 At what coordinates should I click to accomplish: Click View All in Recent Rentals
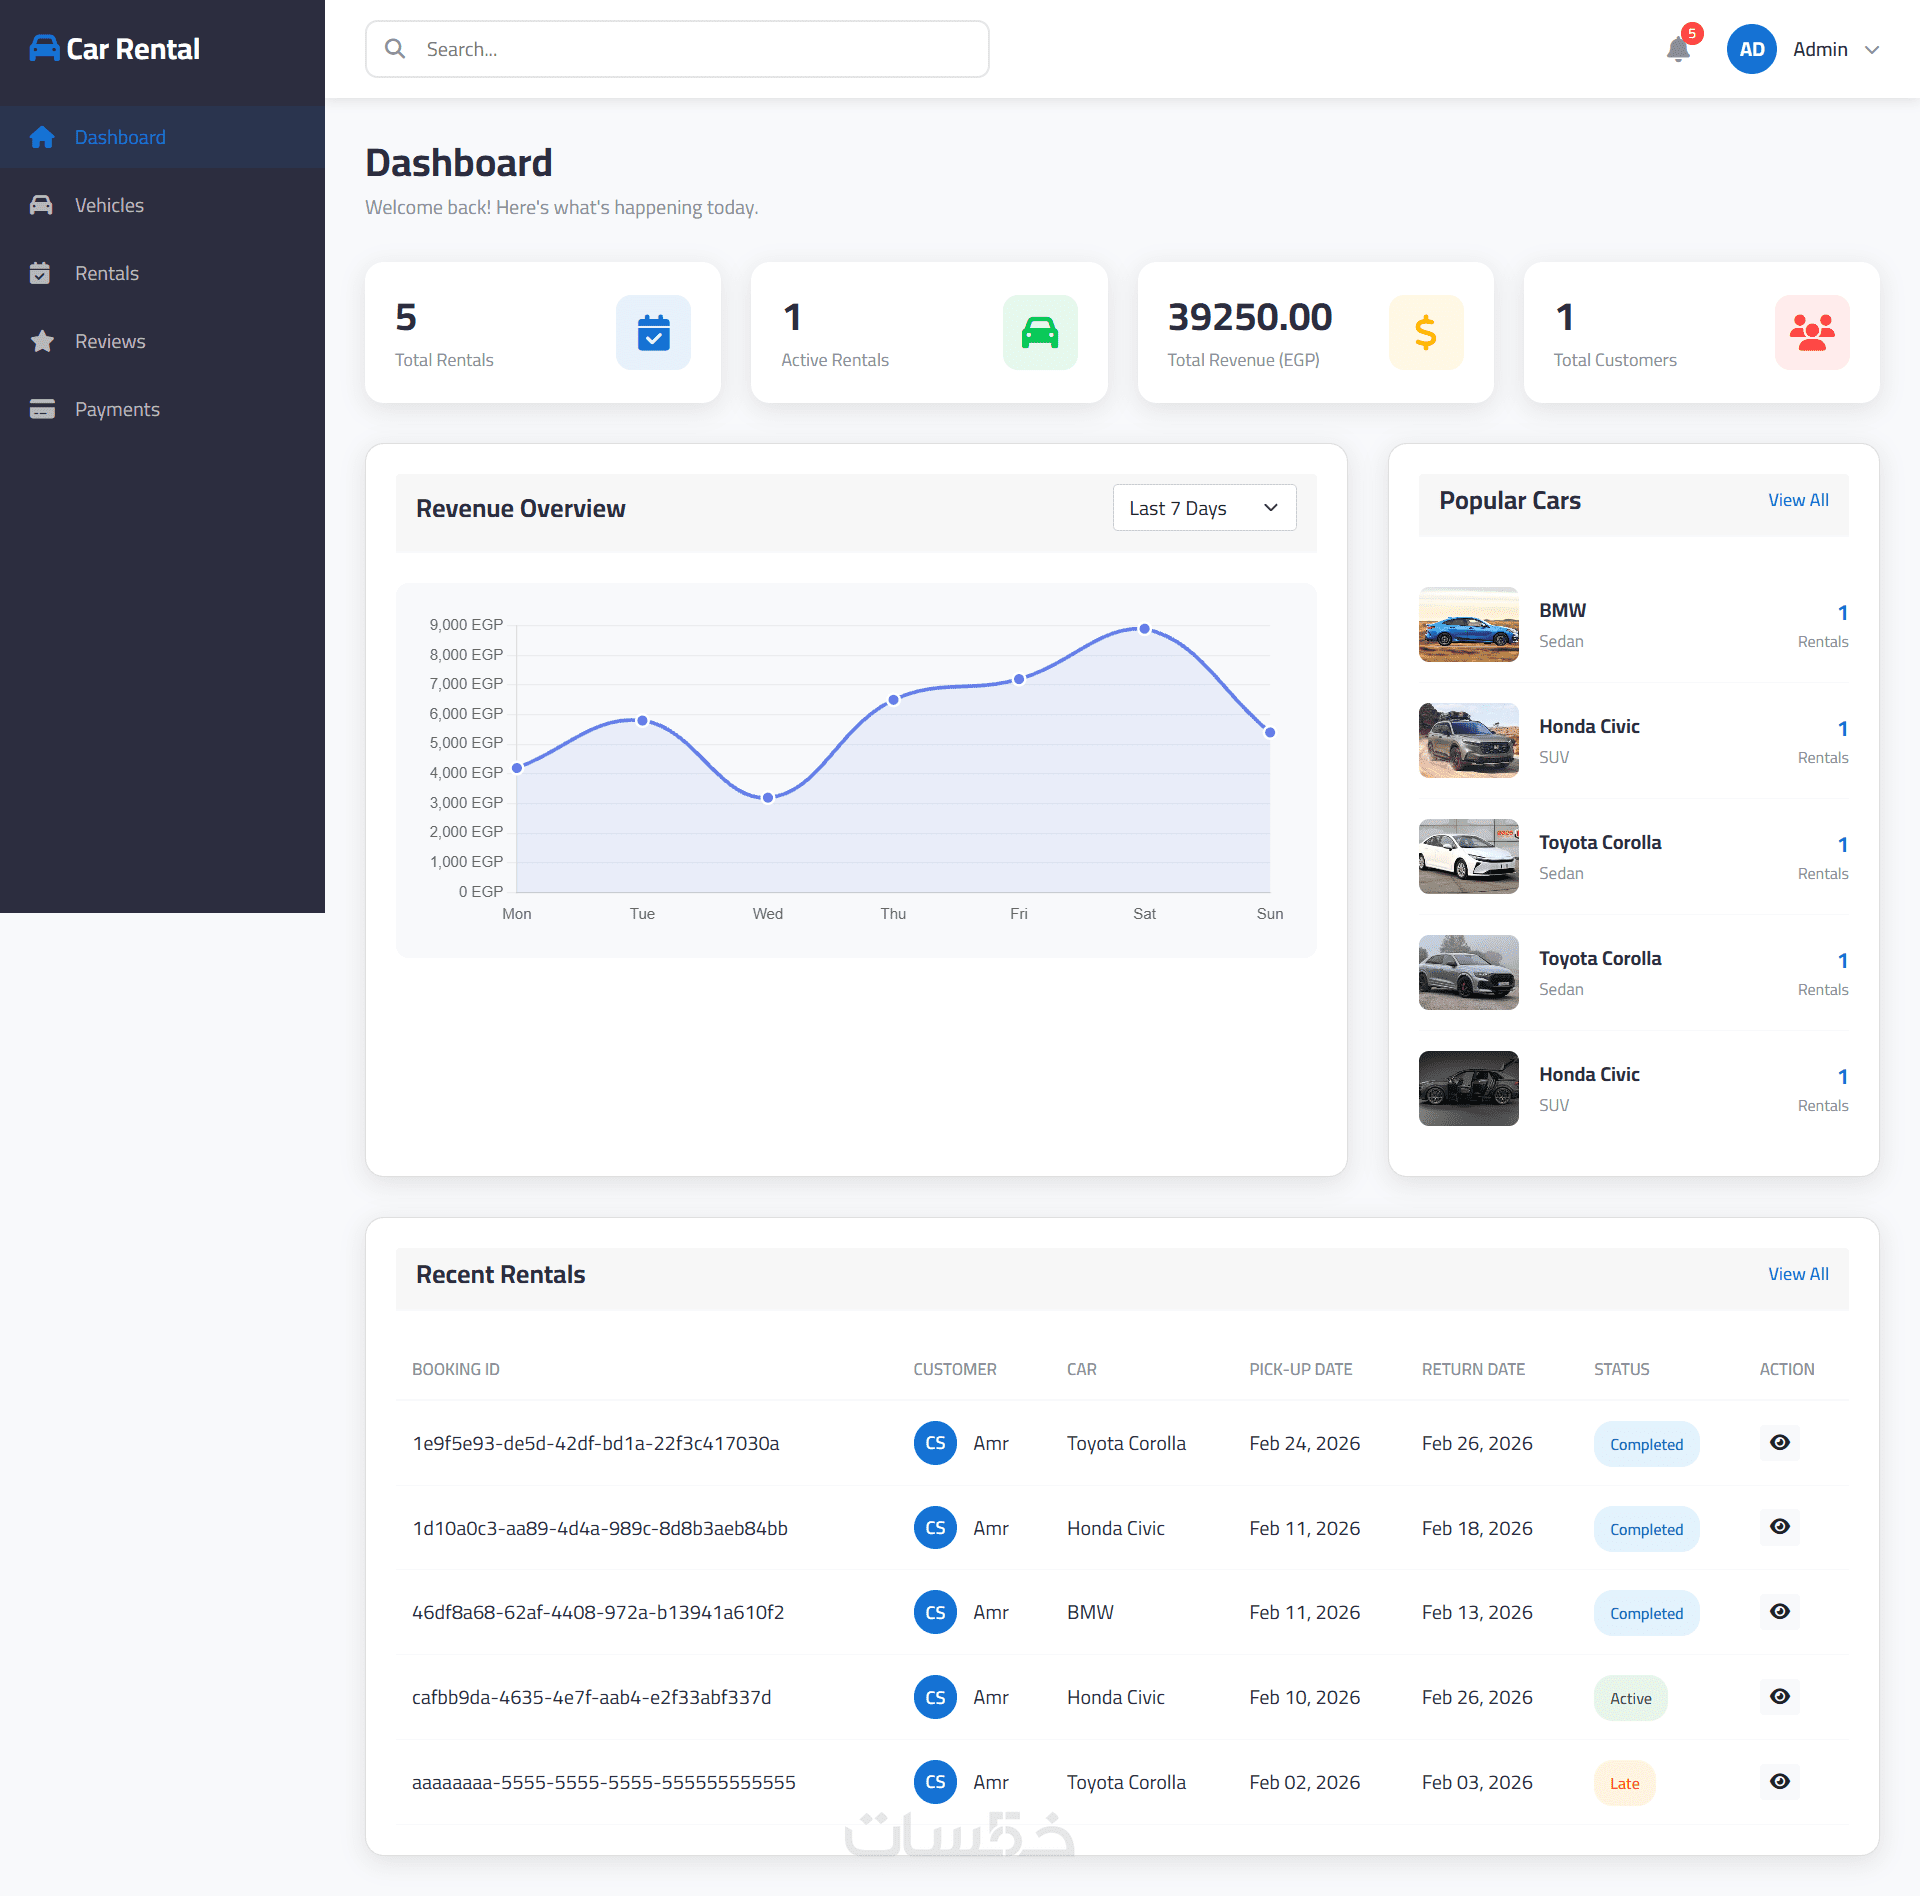[1797, 1274]
